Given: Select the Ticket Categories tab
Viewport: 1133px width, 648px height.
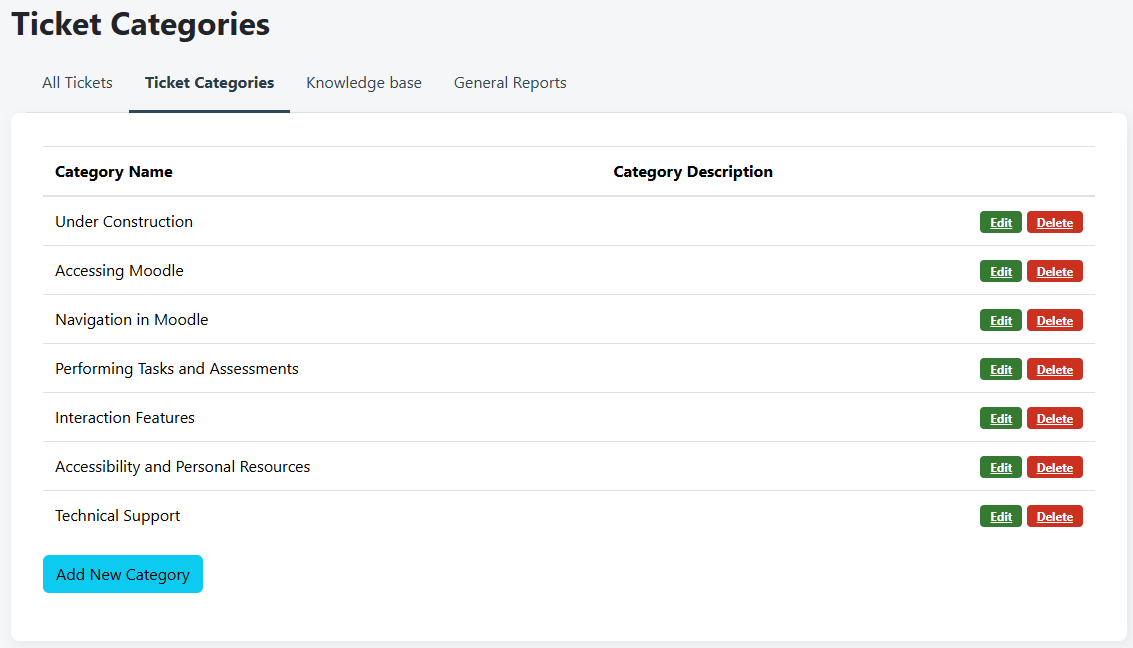Looking at the screenshot, I should pos(209,83).
